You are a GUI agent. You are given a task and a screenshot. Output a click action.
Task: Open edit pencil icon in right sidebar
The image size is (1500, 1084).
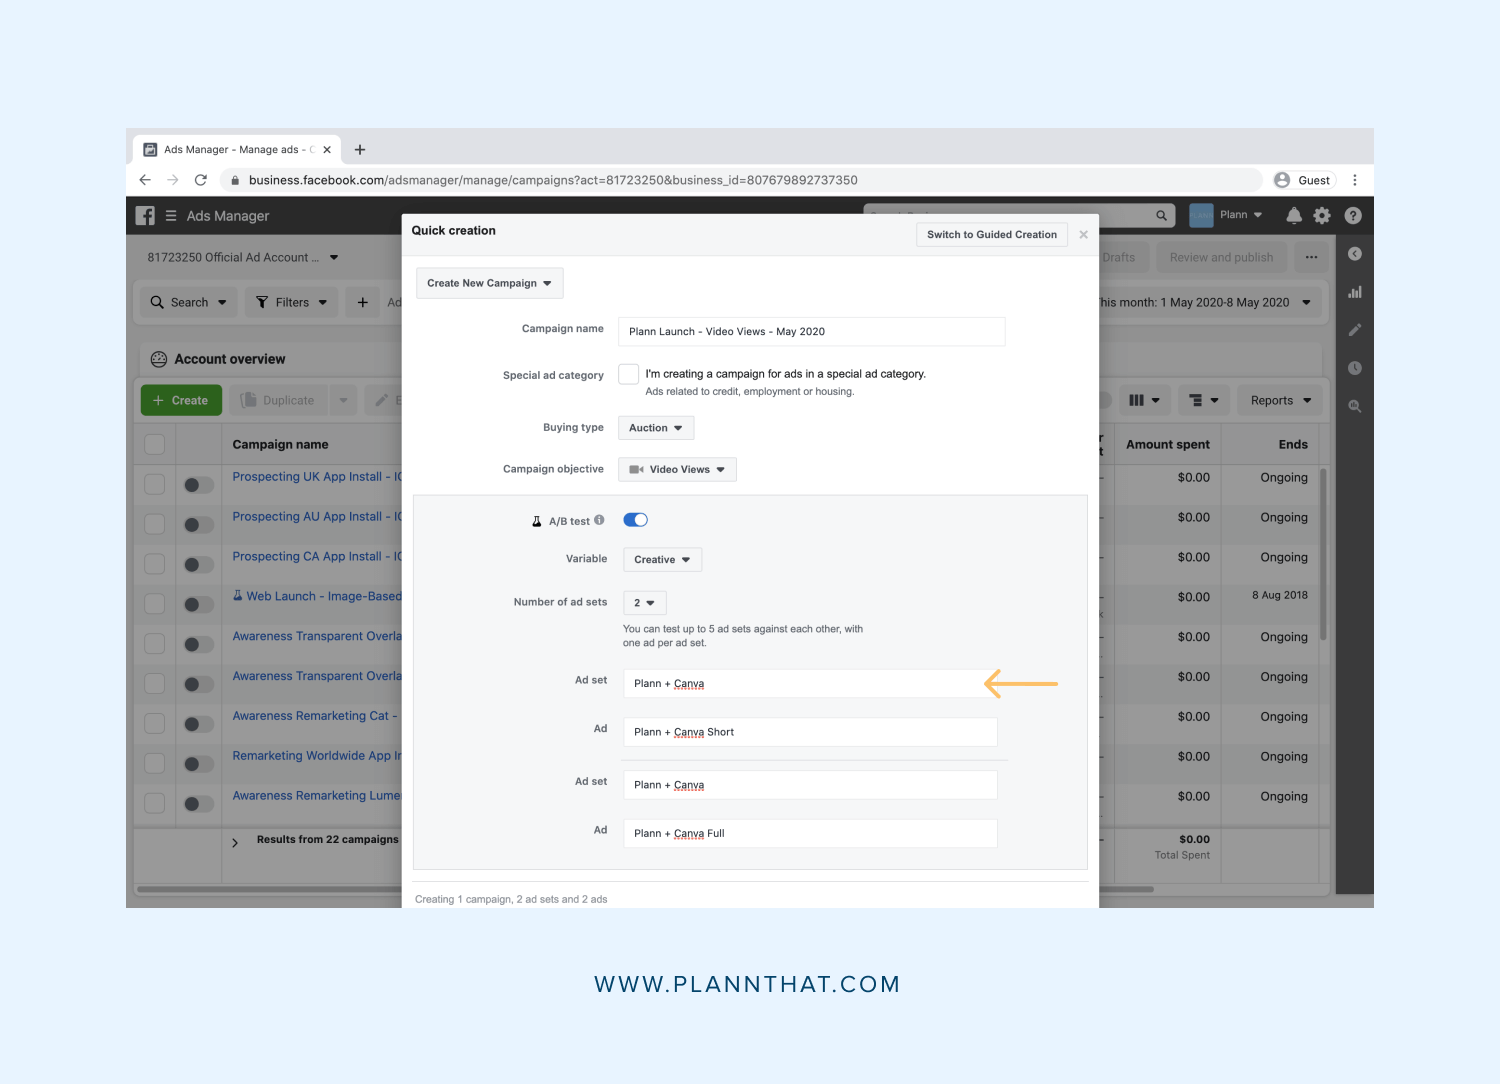1355,330
